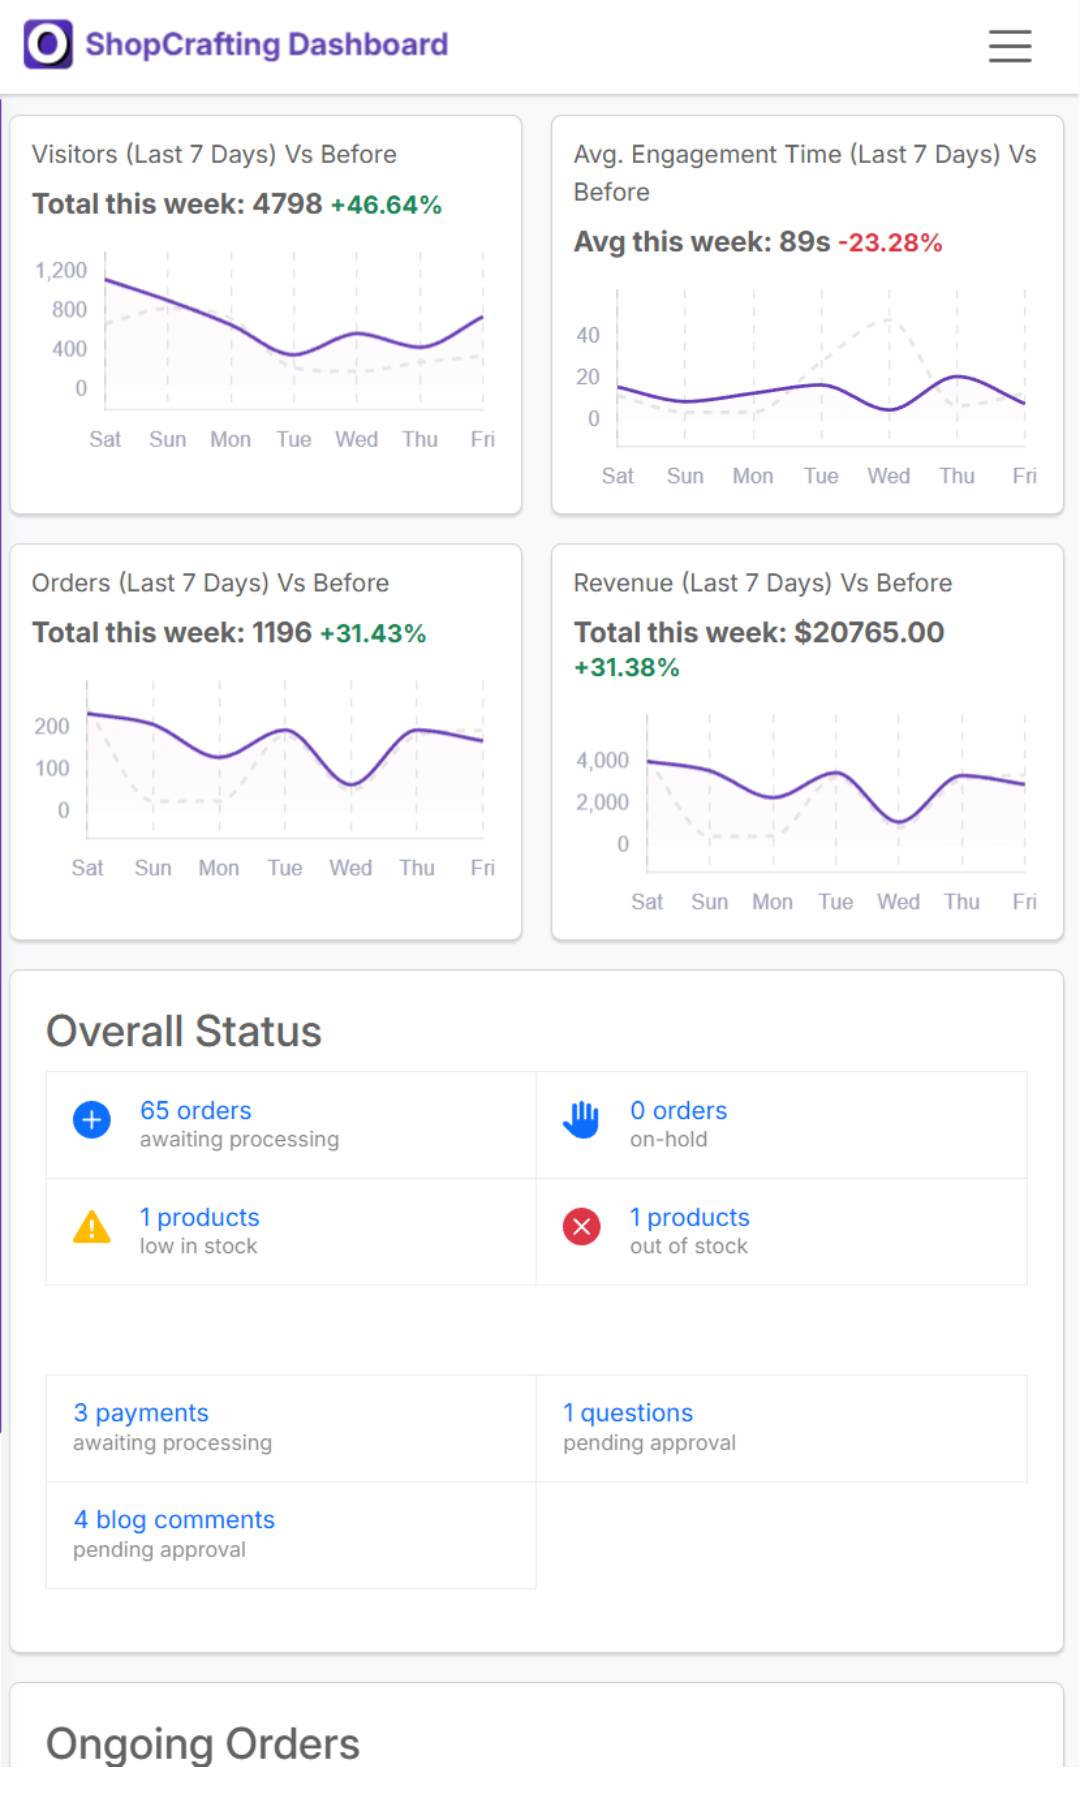
Task: View the 1 products low in stock
Action: pos(199,1217)
